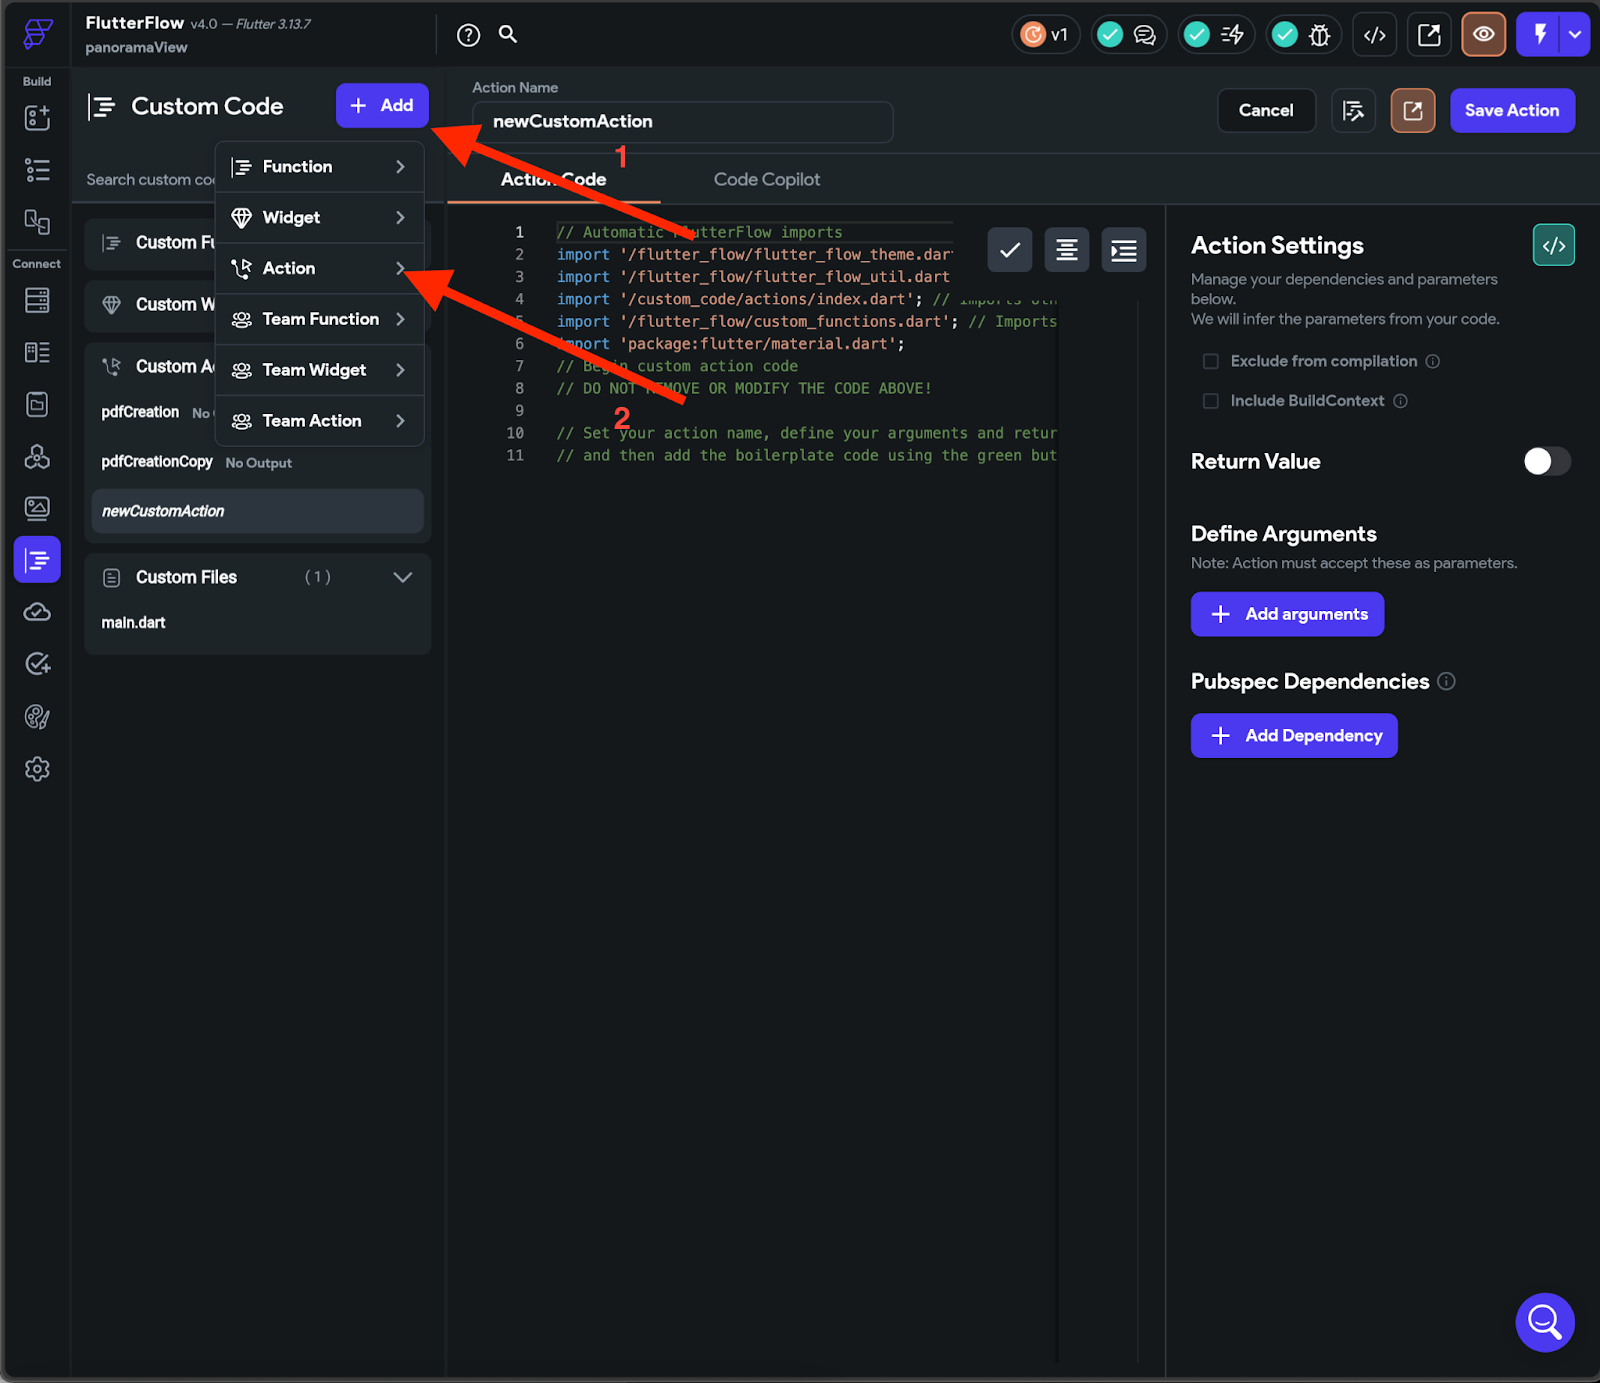
Task: Select the newCustomAction list item
Action: click(258, 511)
